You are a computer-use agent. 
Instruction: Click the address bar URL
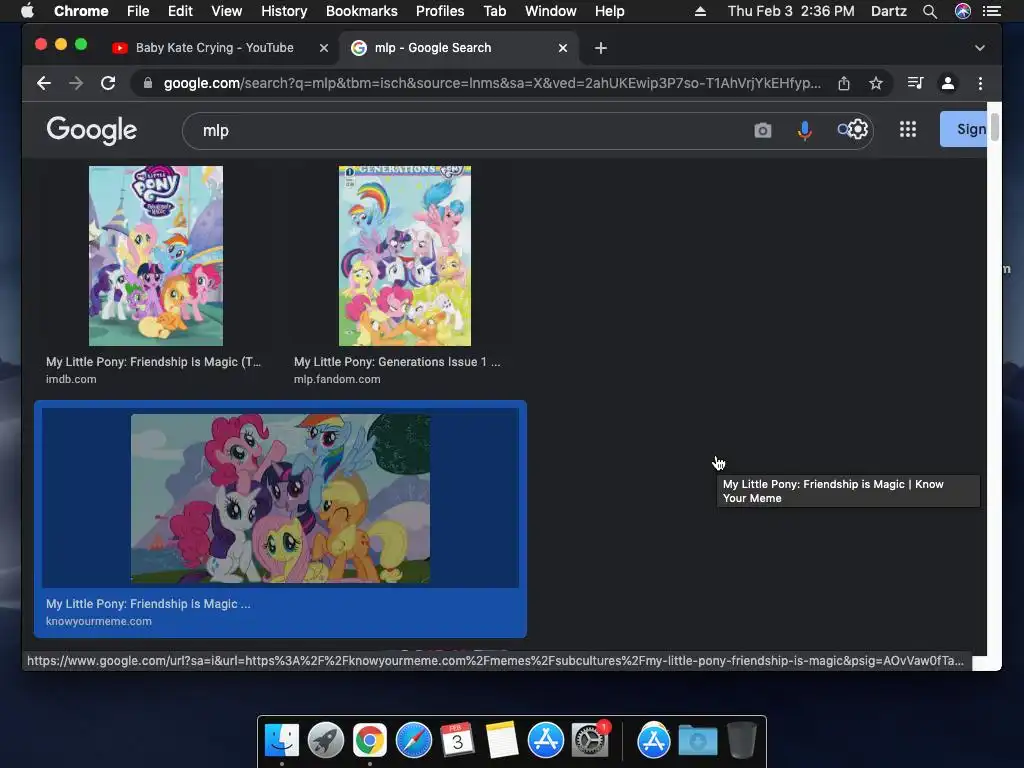492,83
